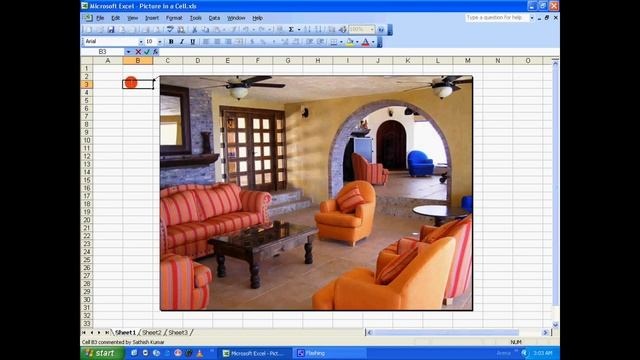
Task: Click the horizontal scrollbar thumb
Action: pyautogui.click(x=446, y=333)
